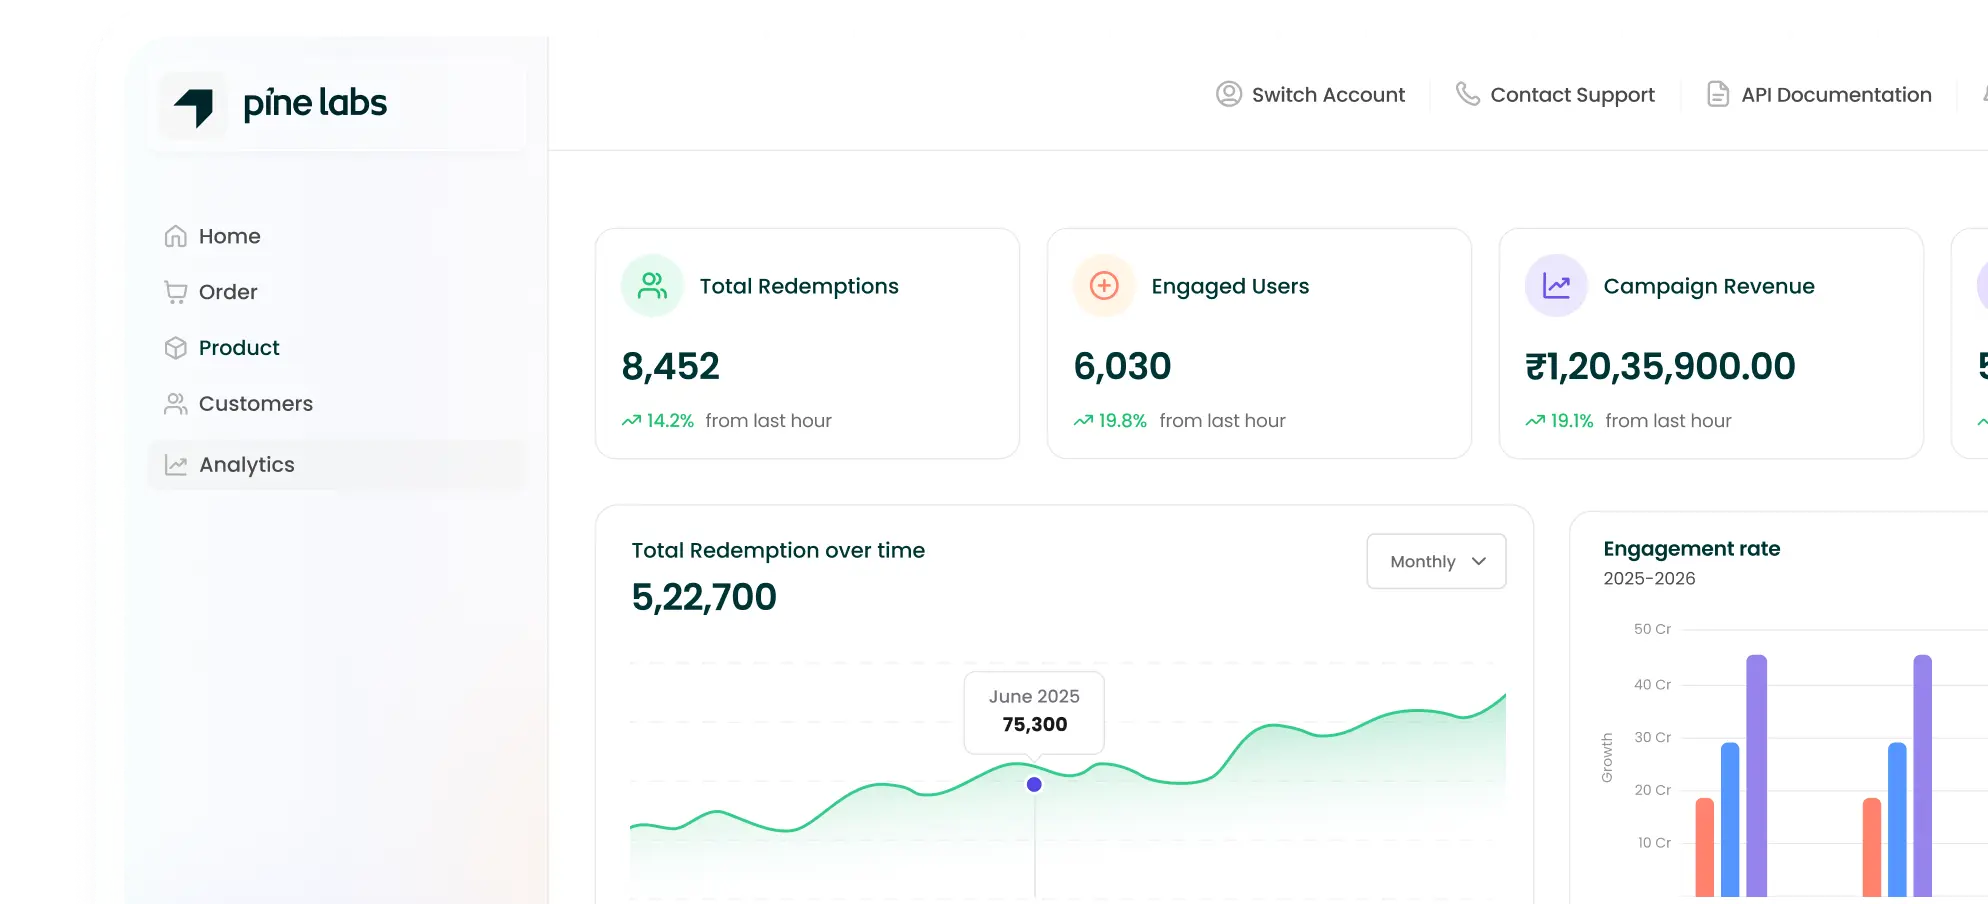The width and height of the screenshot is (1988, 904).
Task: Click the Customers people icon in sidebar
Action: point(176,404)
